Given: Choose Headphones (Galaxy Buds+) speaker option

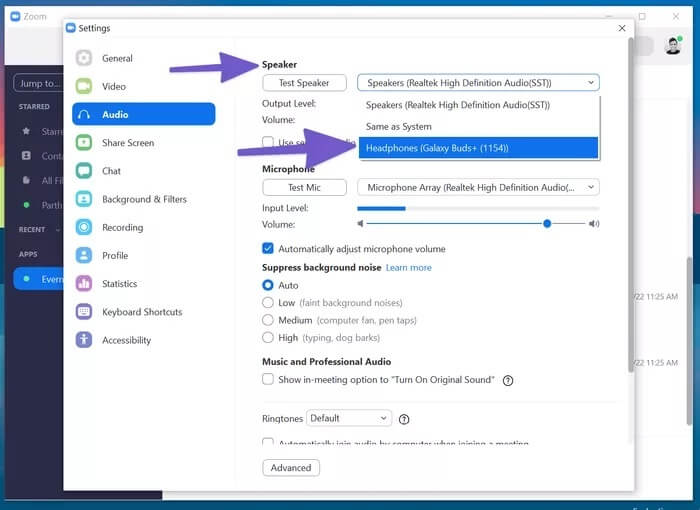Looking at the screenshot, I should 479,148.
